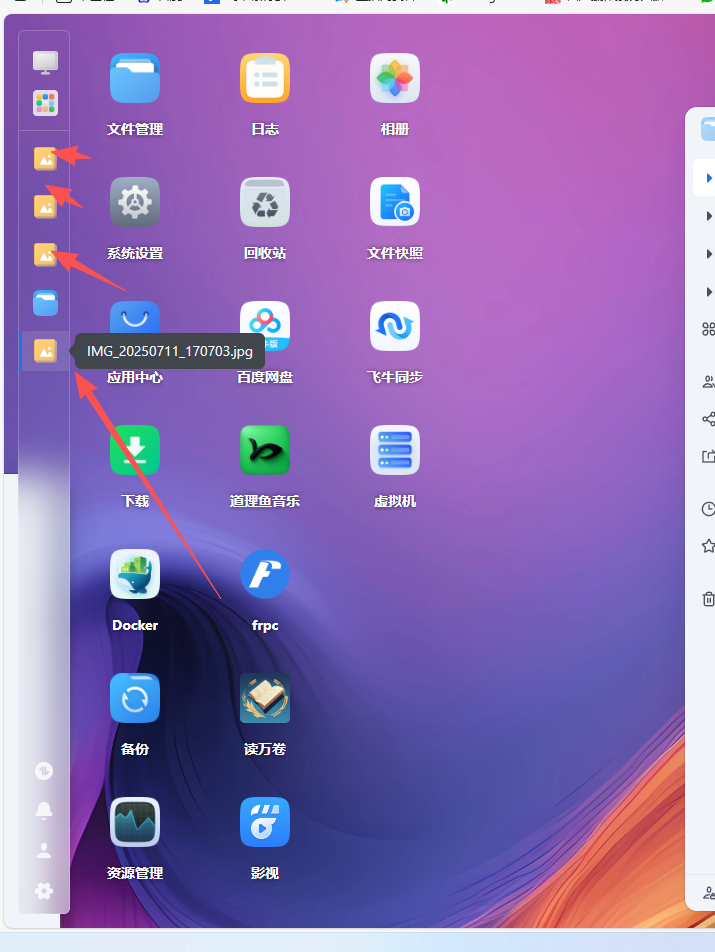Open the 虚拟机 virtual machine app

395,450
